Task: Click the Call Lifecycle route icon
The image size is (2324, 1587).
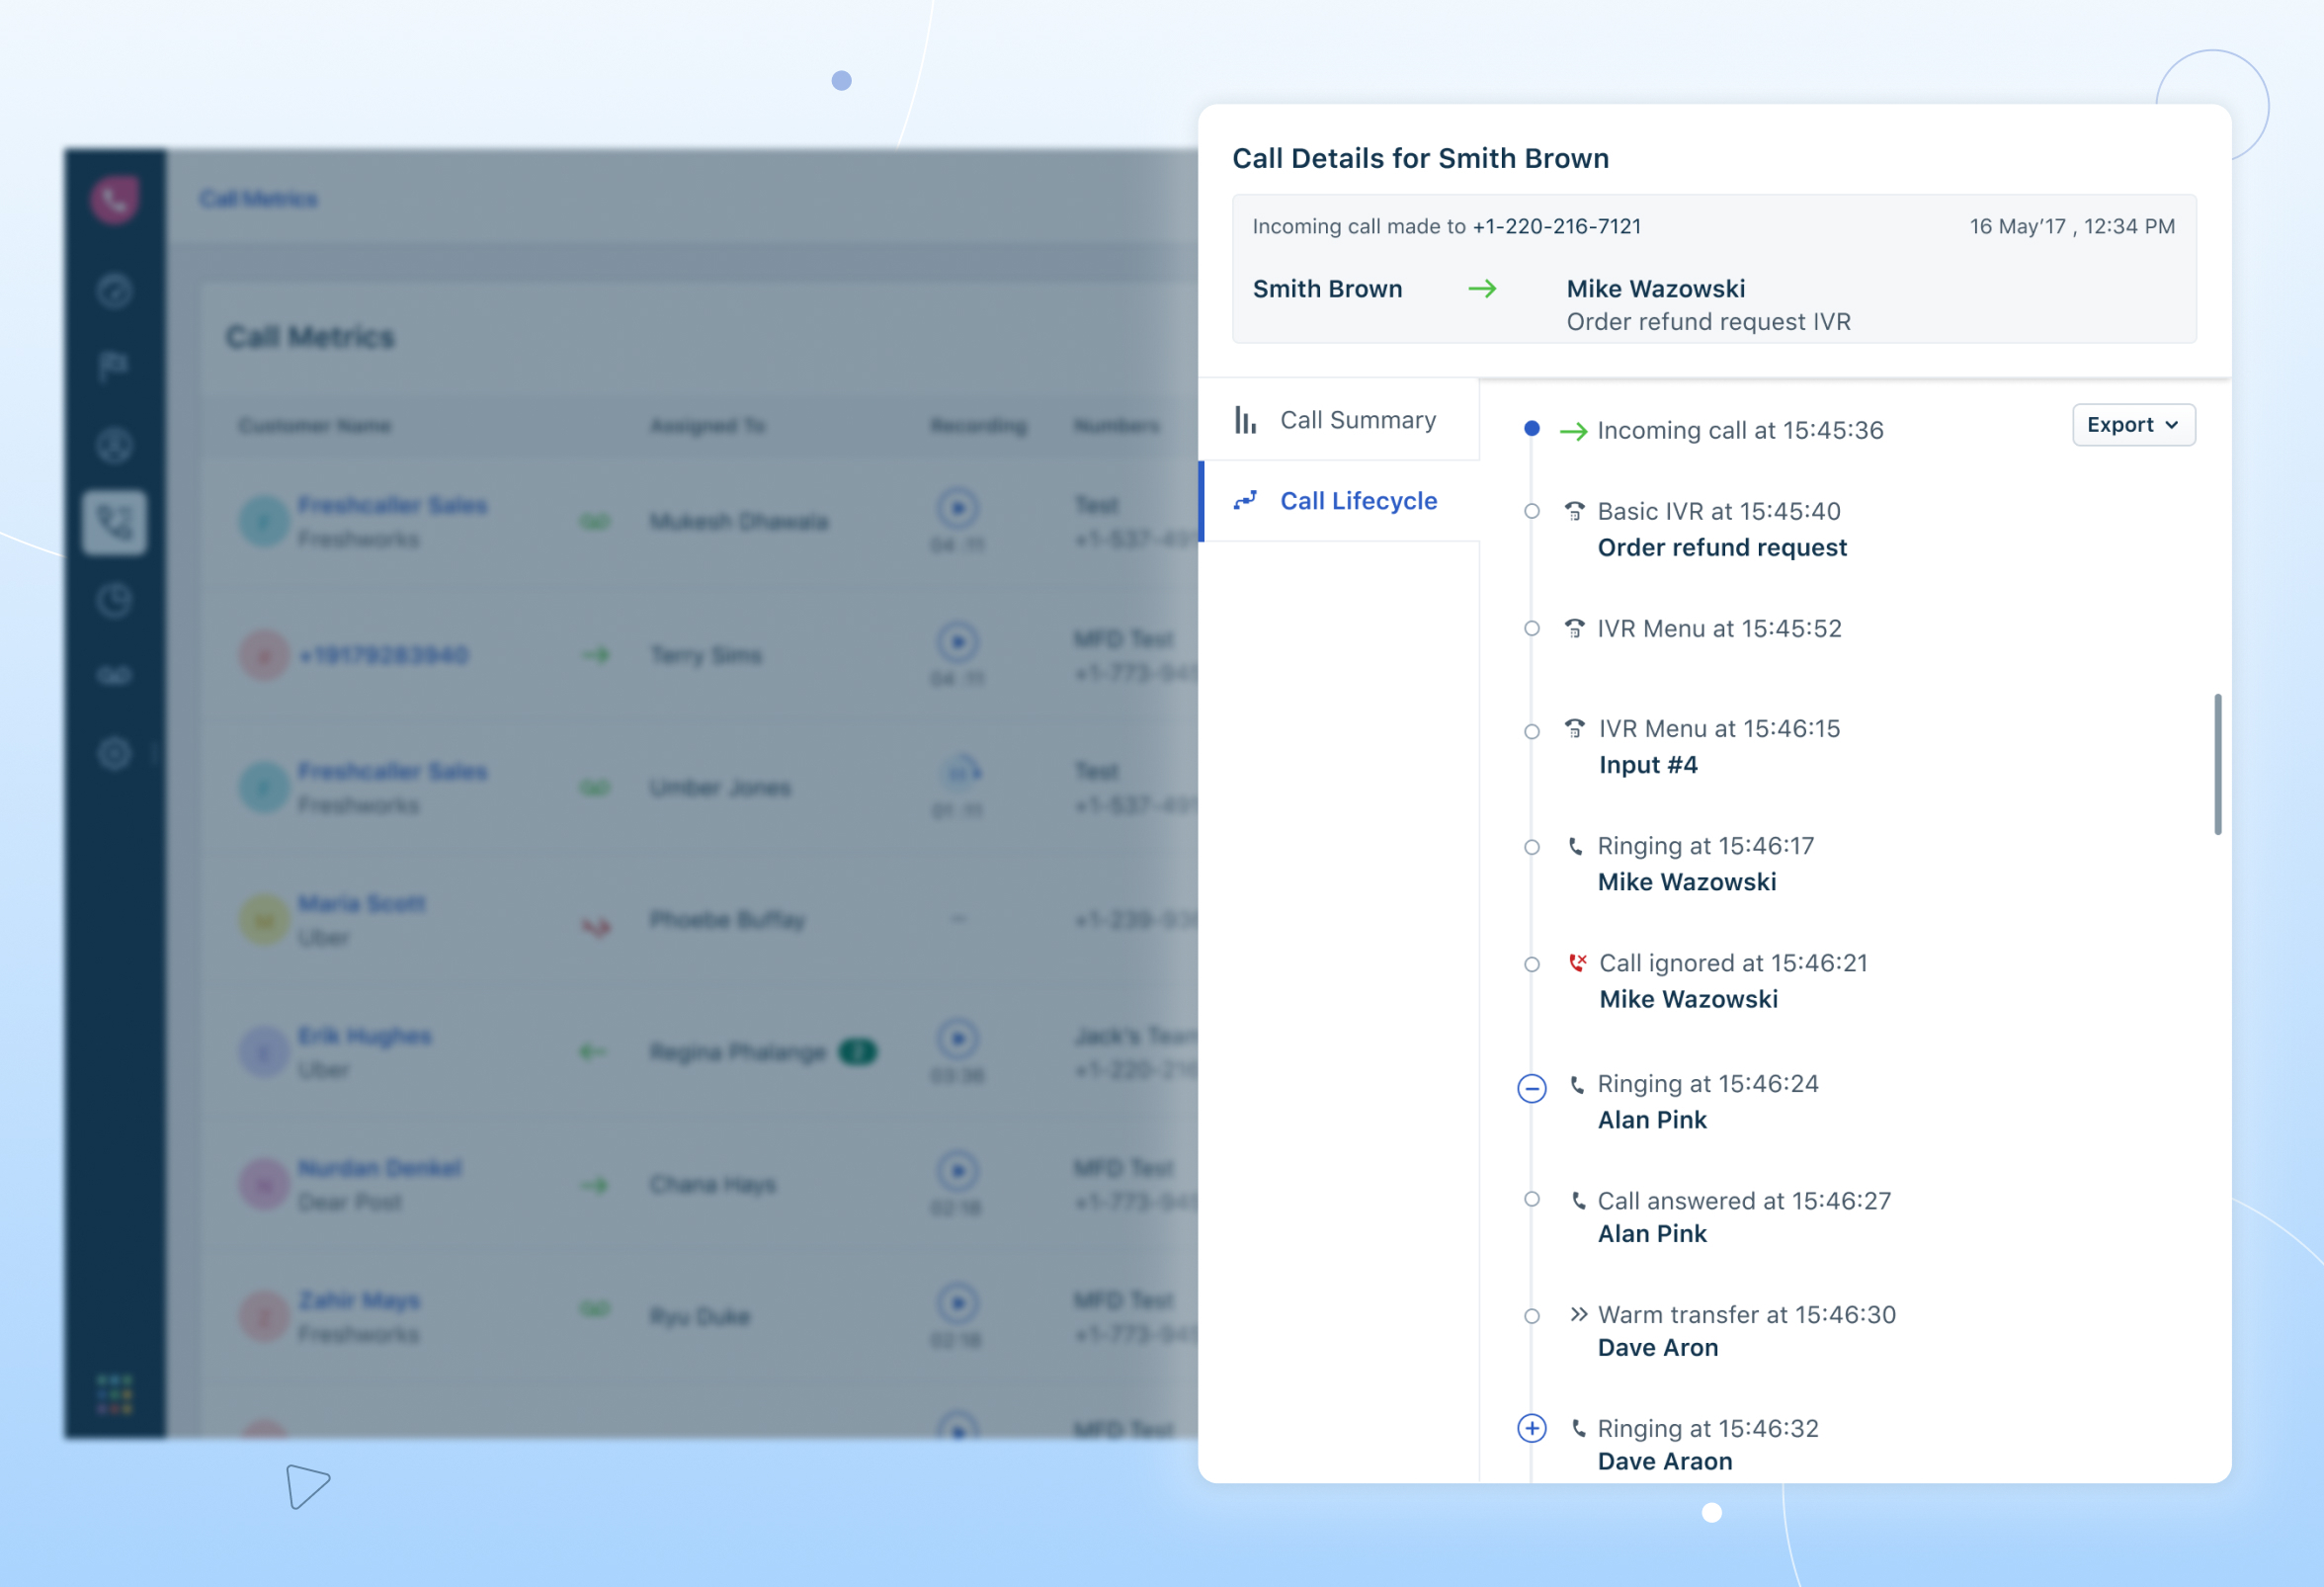Action: click(1245, 500)
